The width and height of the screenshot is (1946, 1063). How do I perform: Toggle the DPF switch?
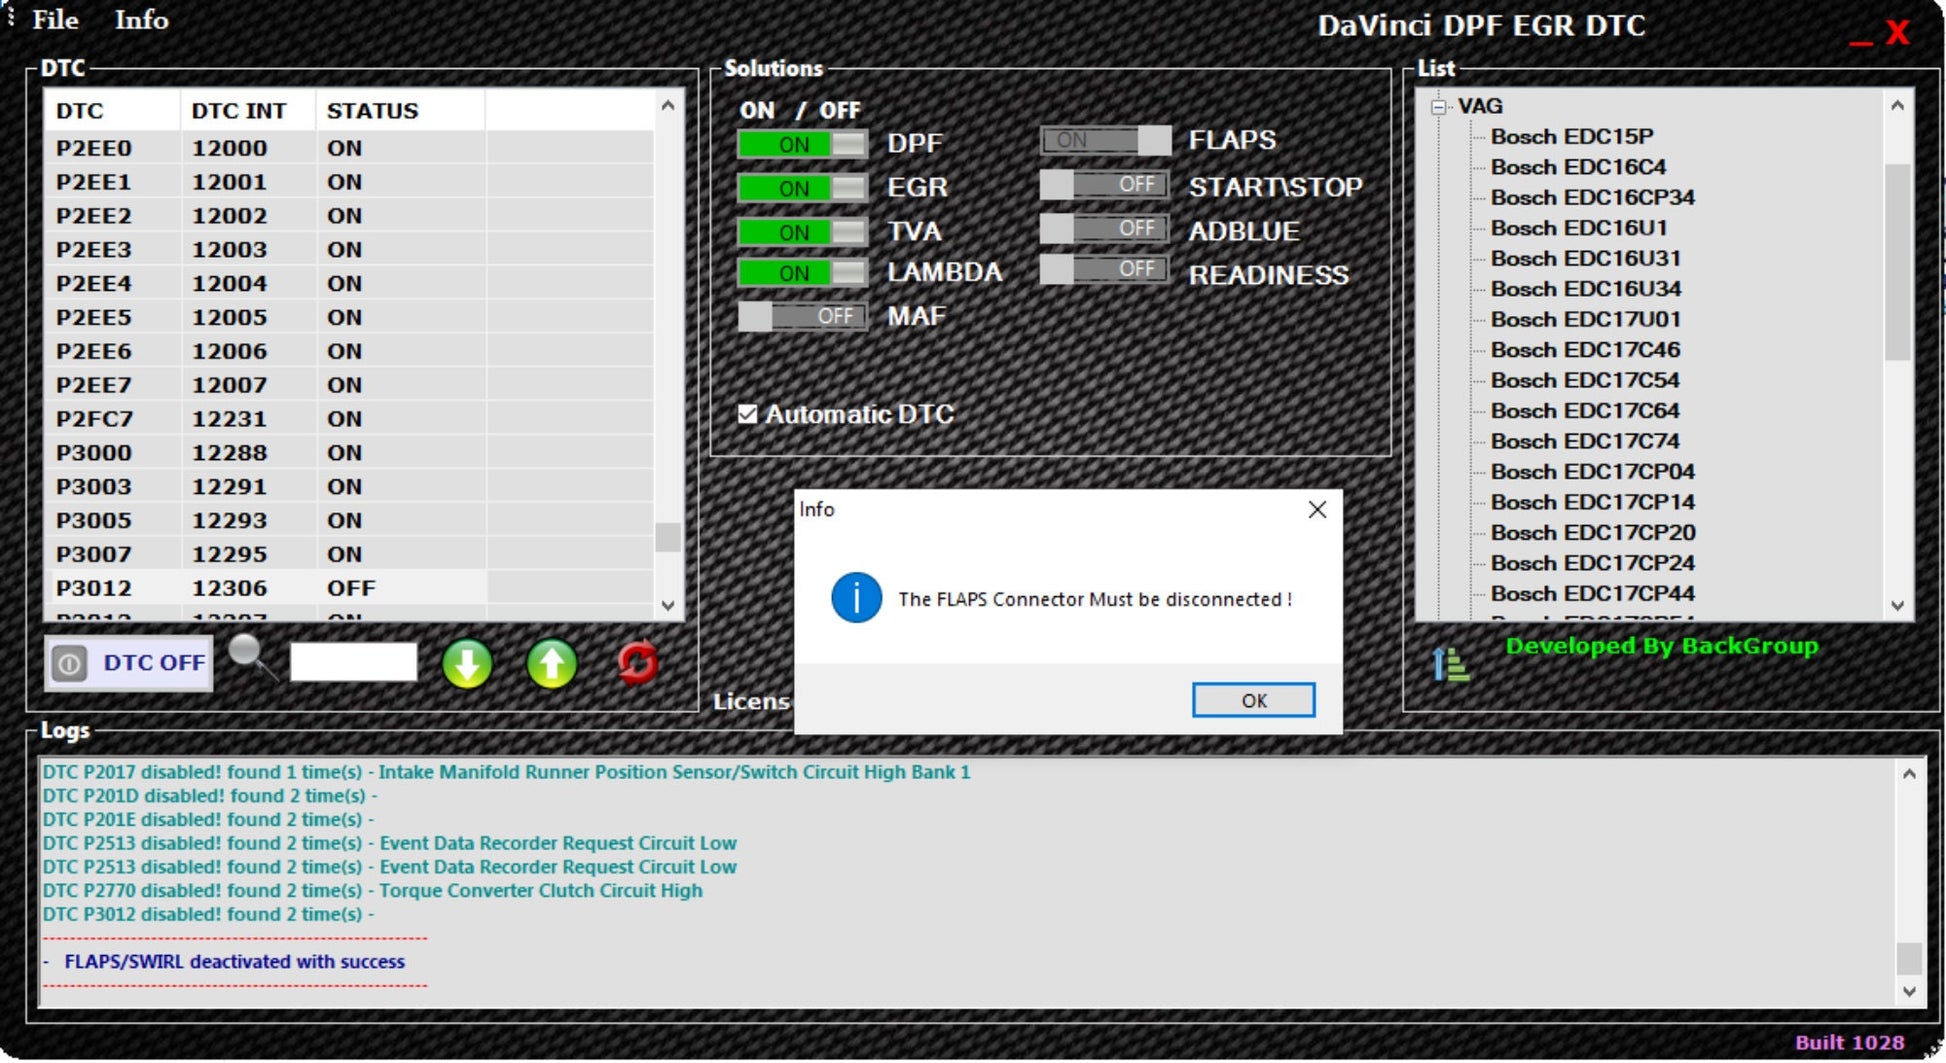[802, 144]
